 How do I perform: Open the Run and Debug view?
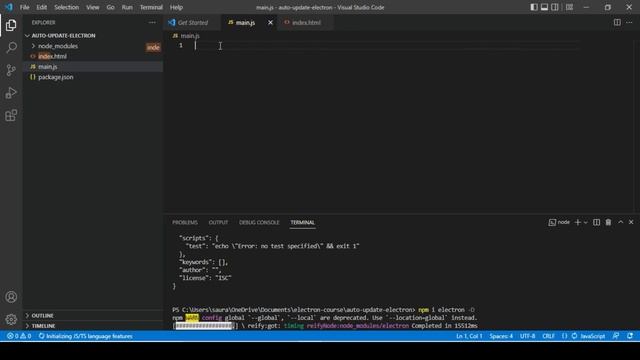click(x=11, y=93)
